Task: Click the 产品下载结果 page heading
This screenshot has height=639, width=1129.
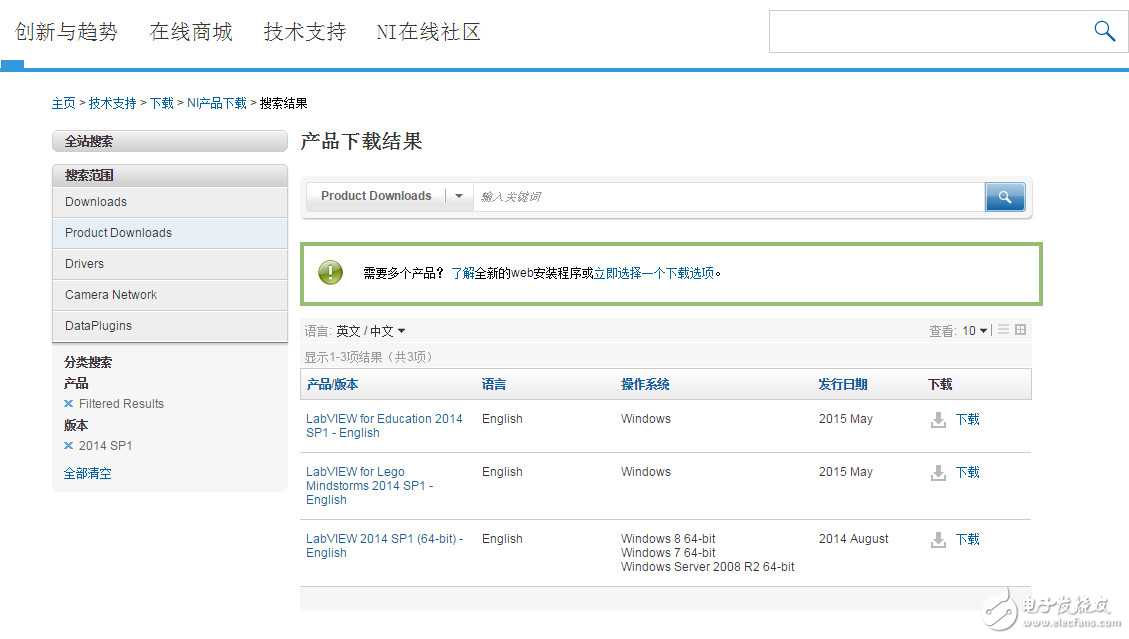Action: pyautogui.click(x=361, y=141)
